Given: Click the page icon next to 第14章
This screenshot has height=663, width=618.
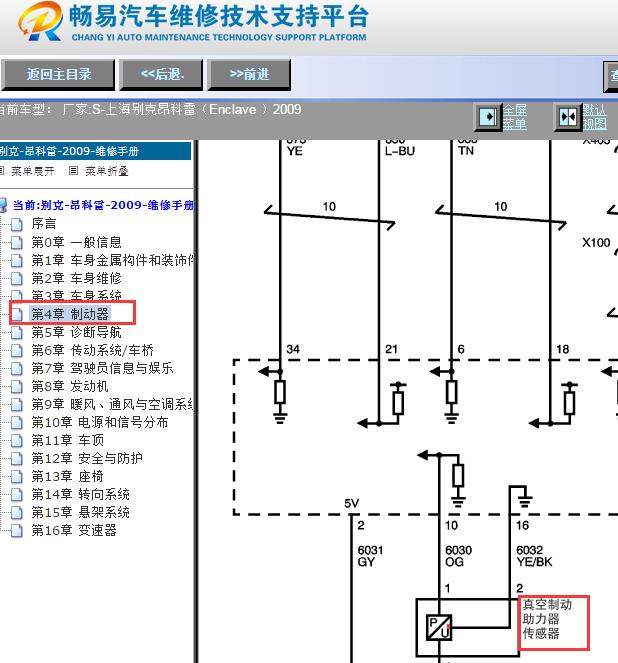Looking at the screenshot, I should click(x=16, y=495).
